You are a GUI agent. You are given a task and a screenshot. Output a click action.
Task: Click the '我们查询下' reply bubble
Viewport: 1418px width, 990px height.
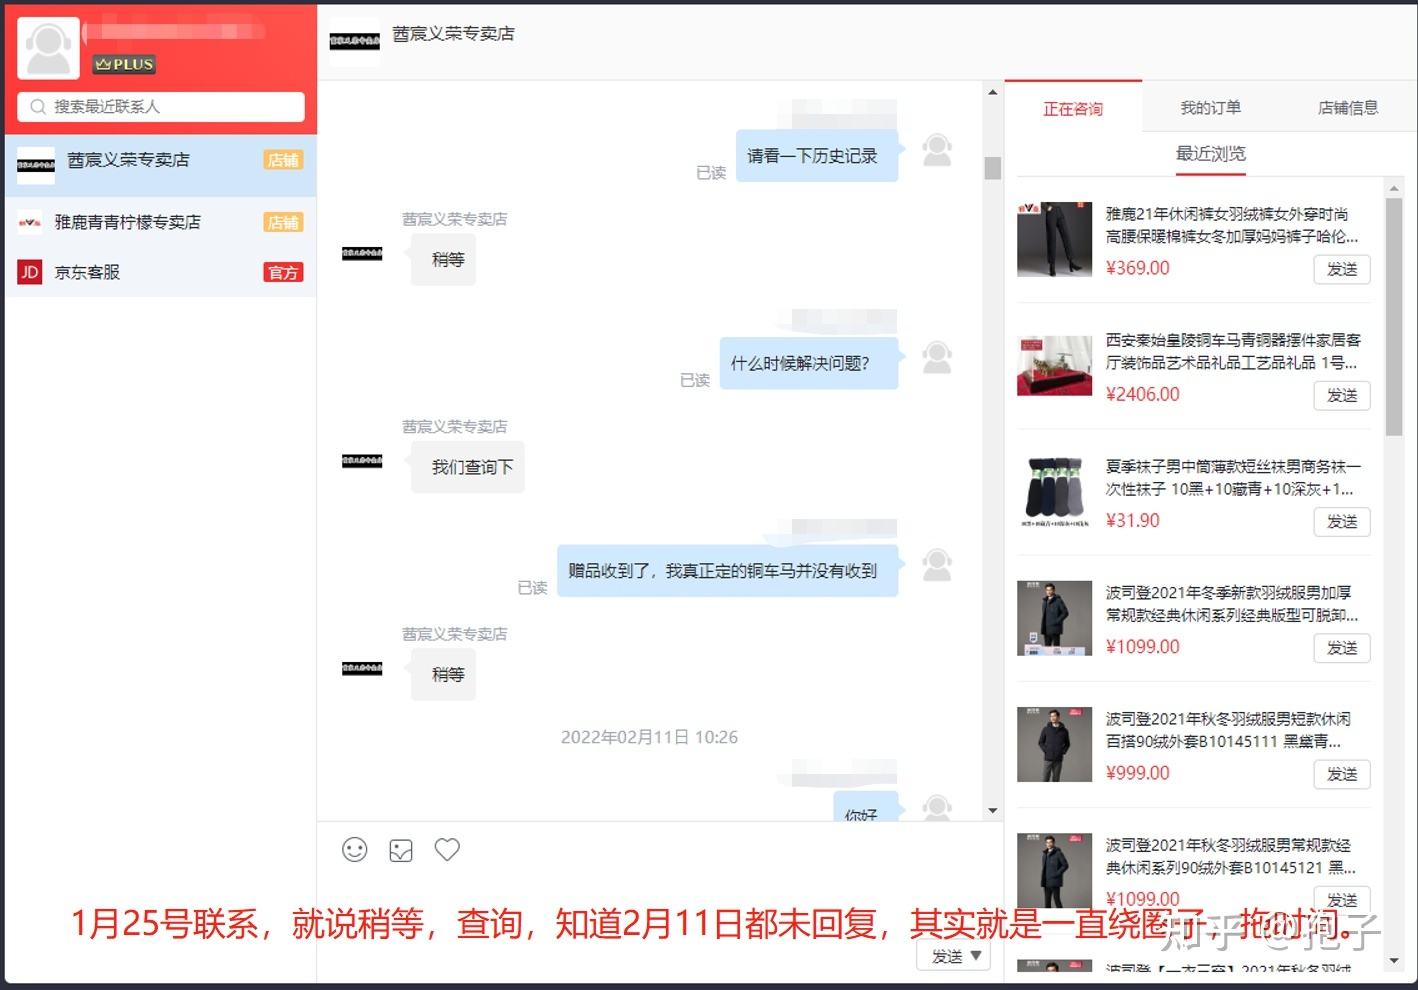[x=468, y=467]
